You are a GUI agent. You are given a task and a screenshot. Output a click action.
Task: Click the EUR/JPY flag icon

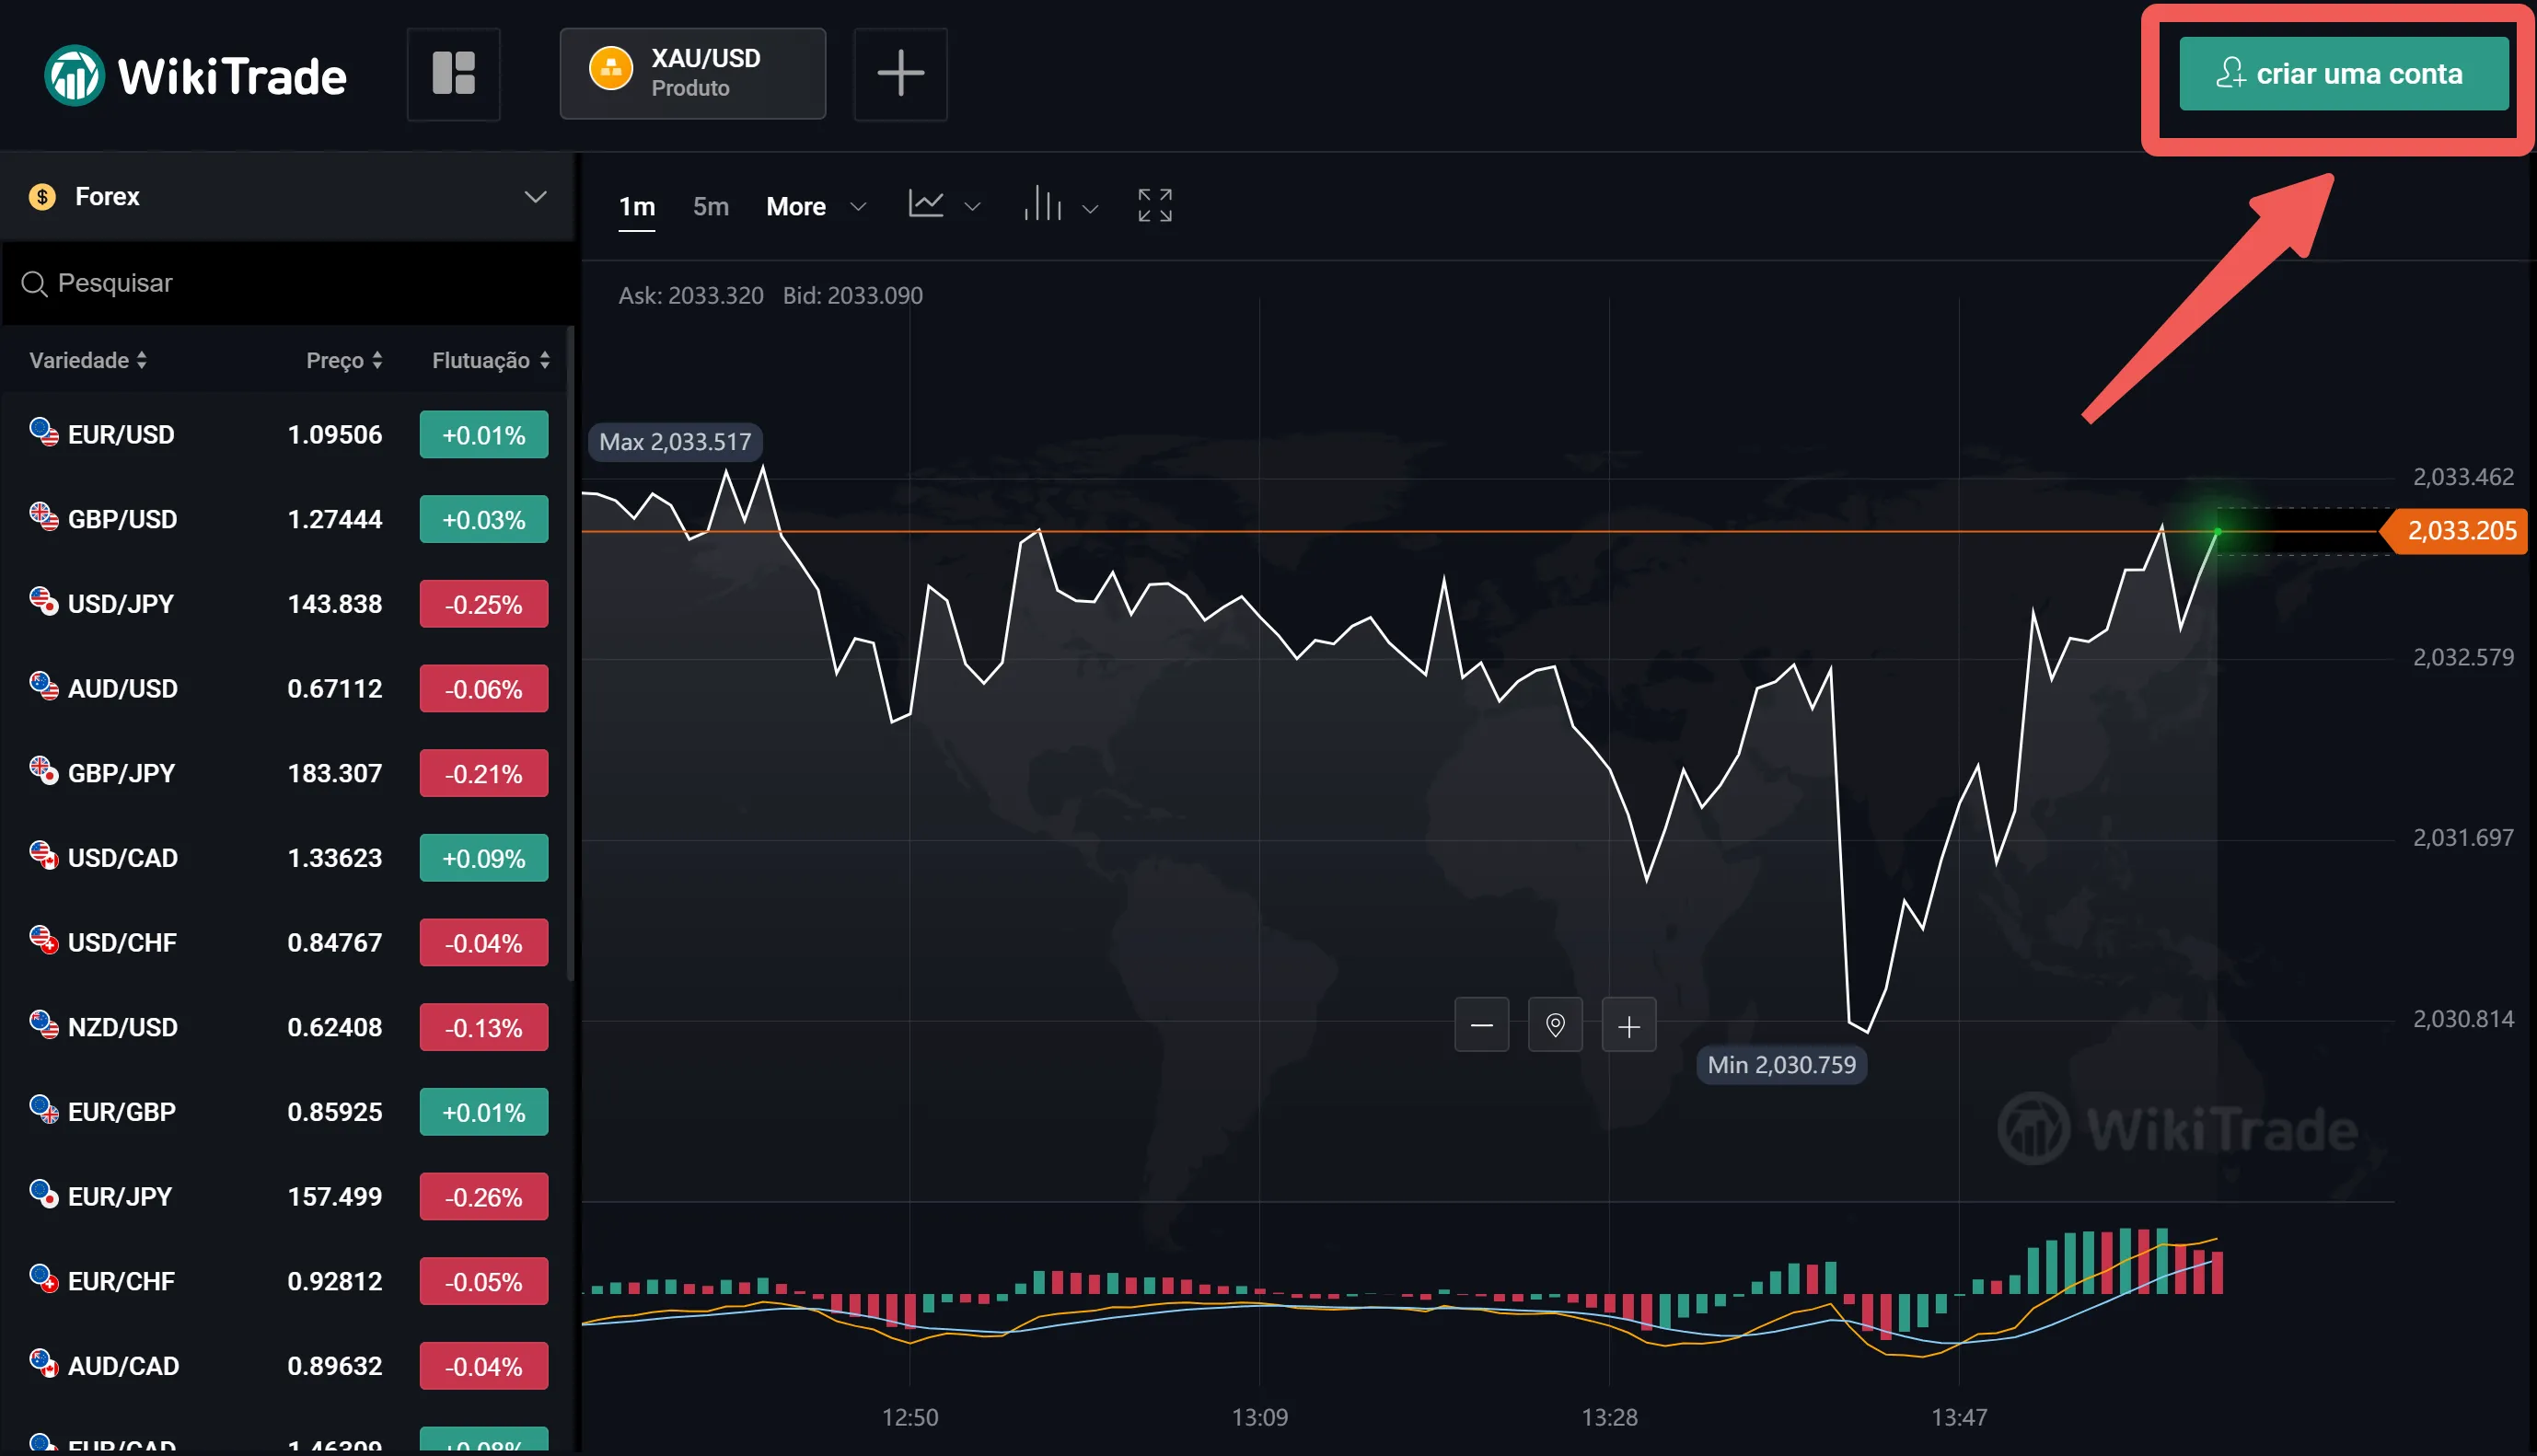(44, 1194)
